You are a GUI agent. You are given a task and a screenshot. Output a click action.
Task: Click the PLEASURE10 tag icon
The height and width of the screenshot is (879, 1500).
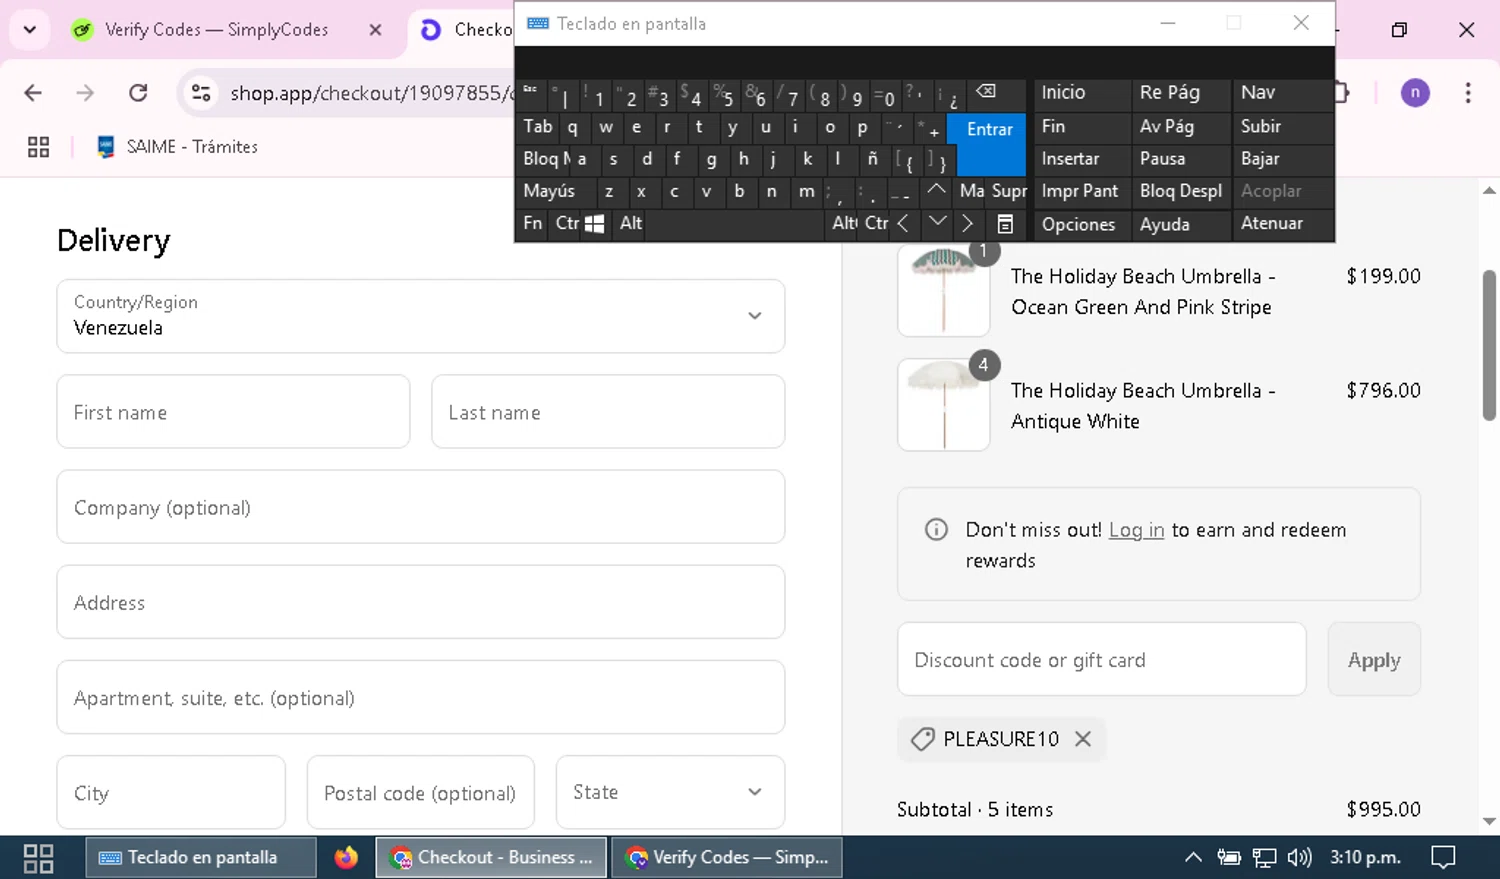click(x=922, y=739)
